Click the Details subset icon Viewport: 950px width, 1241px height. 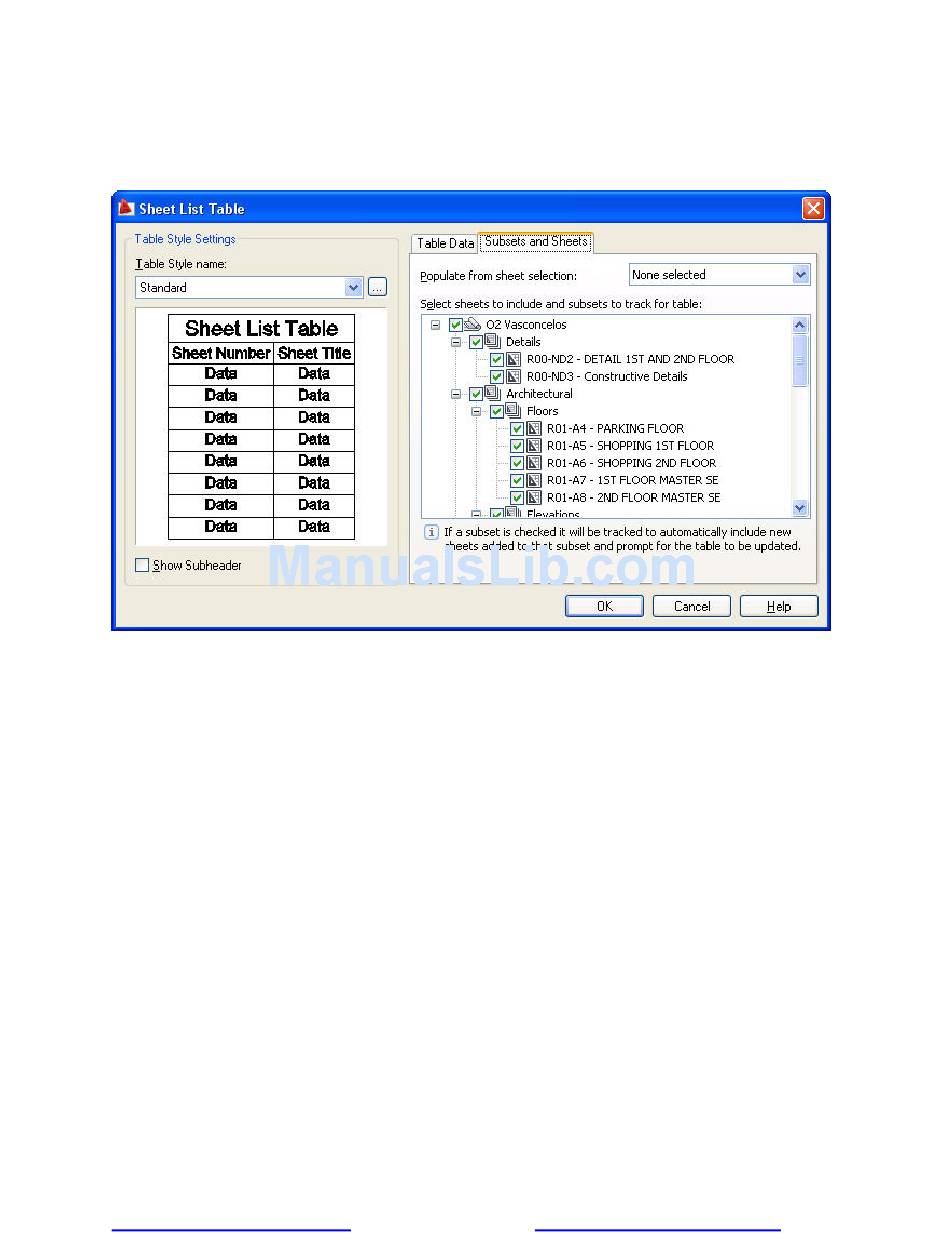pyautogui.click(x=493, y=341)
